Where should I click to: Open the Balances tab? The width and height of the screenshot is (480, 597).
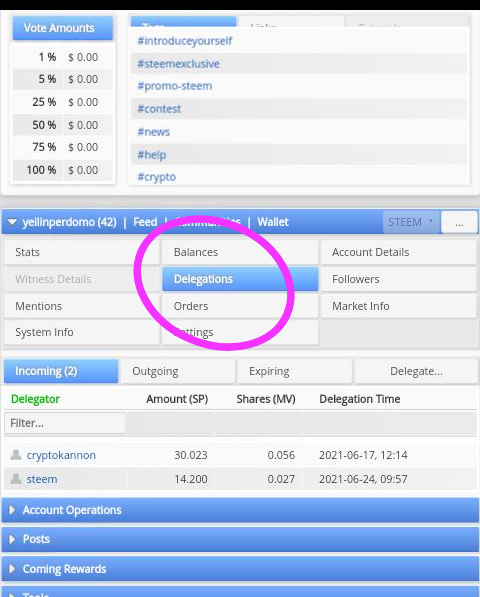(240, 252)
